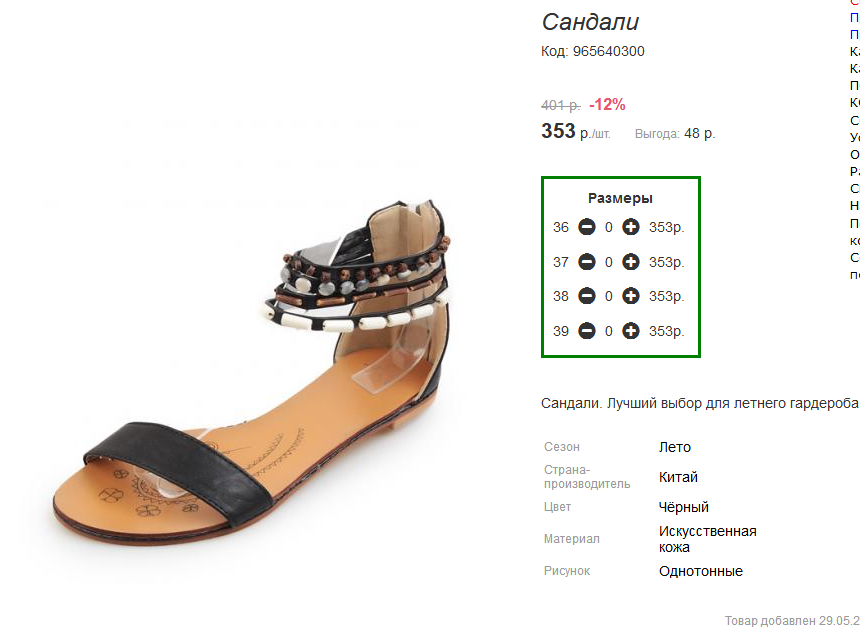Viewport: 860px width, 629px height.
Task: Decrease quantity for size 39
Action: coord(587,331)
